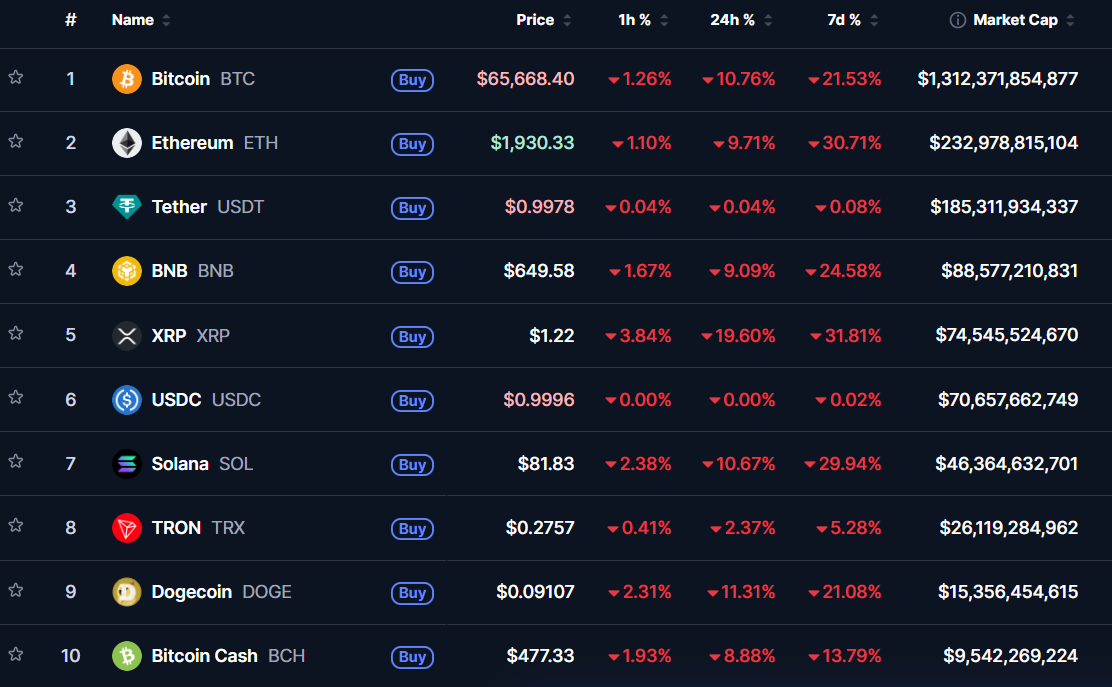Viewport: 1112px width, 687px height.
Task: Click the Solana logo icon
Action: click(x=127, y=464)
